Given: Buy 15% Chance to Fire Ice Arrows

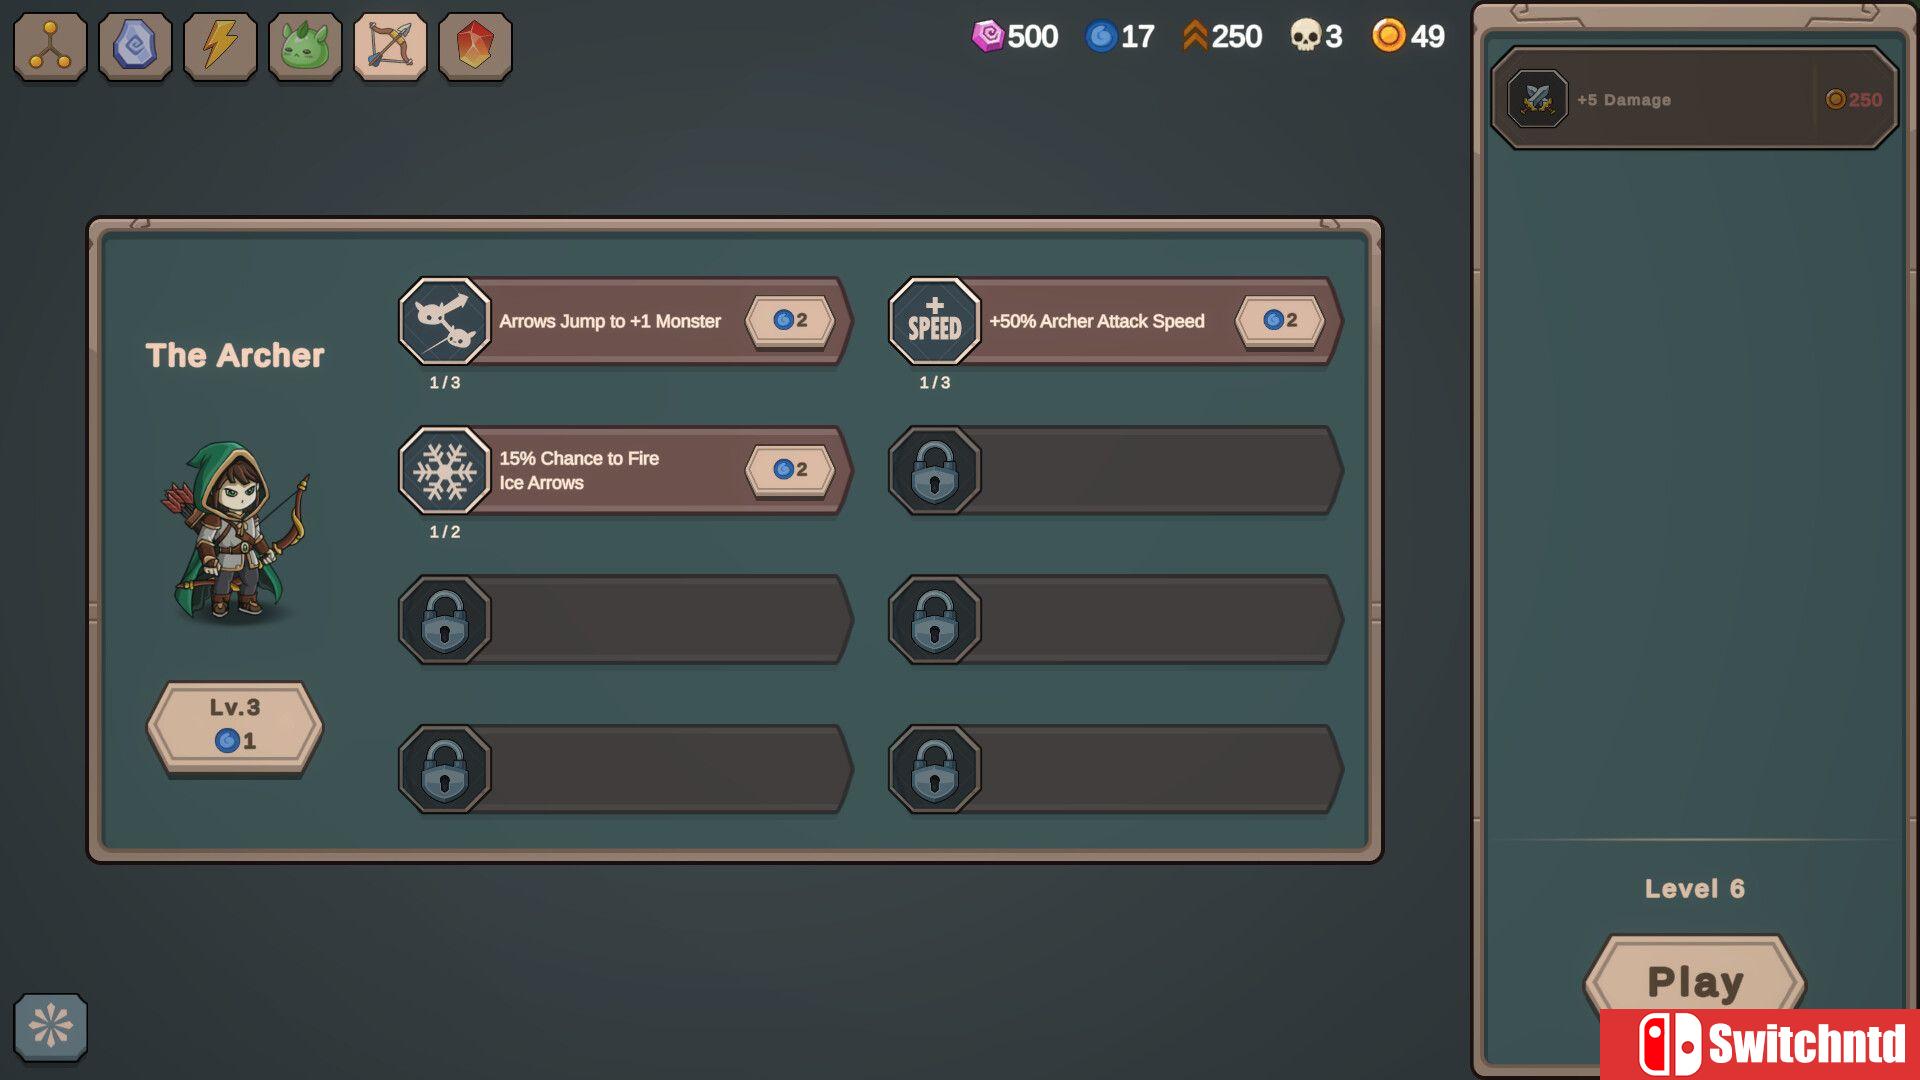Looking at the screenshot, I should point(790,469).
